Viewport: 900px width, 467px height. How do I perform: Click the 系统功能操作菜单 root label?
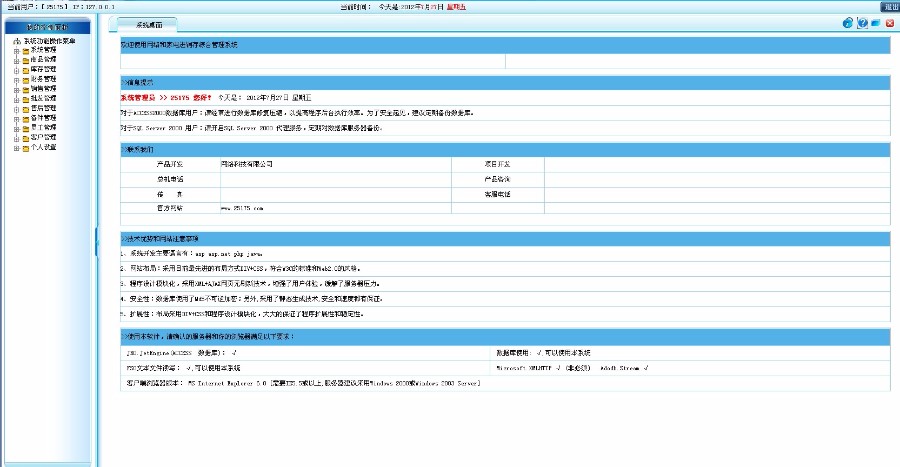tap(49, 41)
